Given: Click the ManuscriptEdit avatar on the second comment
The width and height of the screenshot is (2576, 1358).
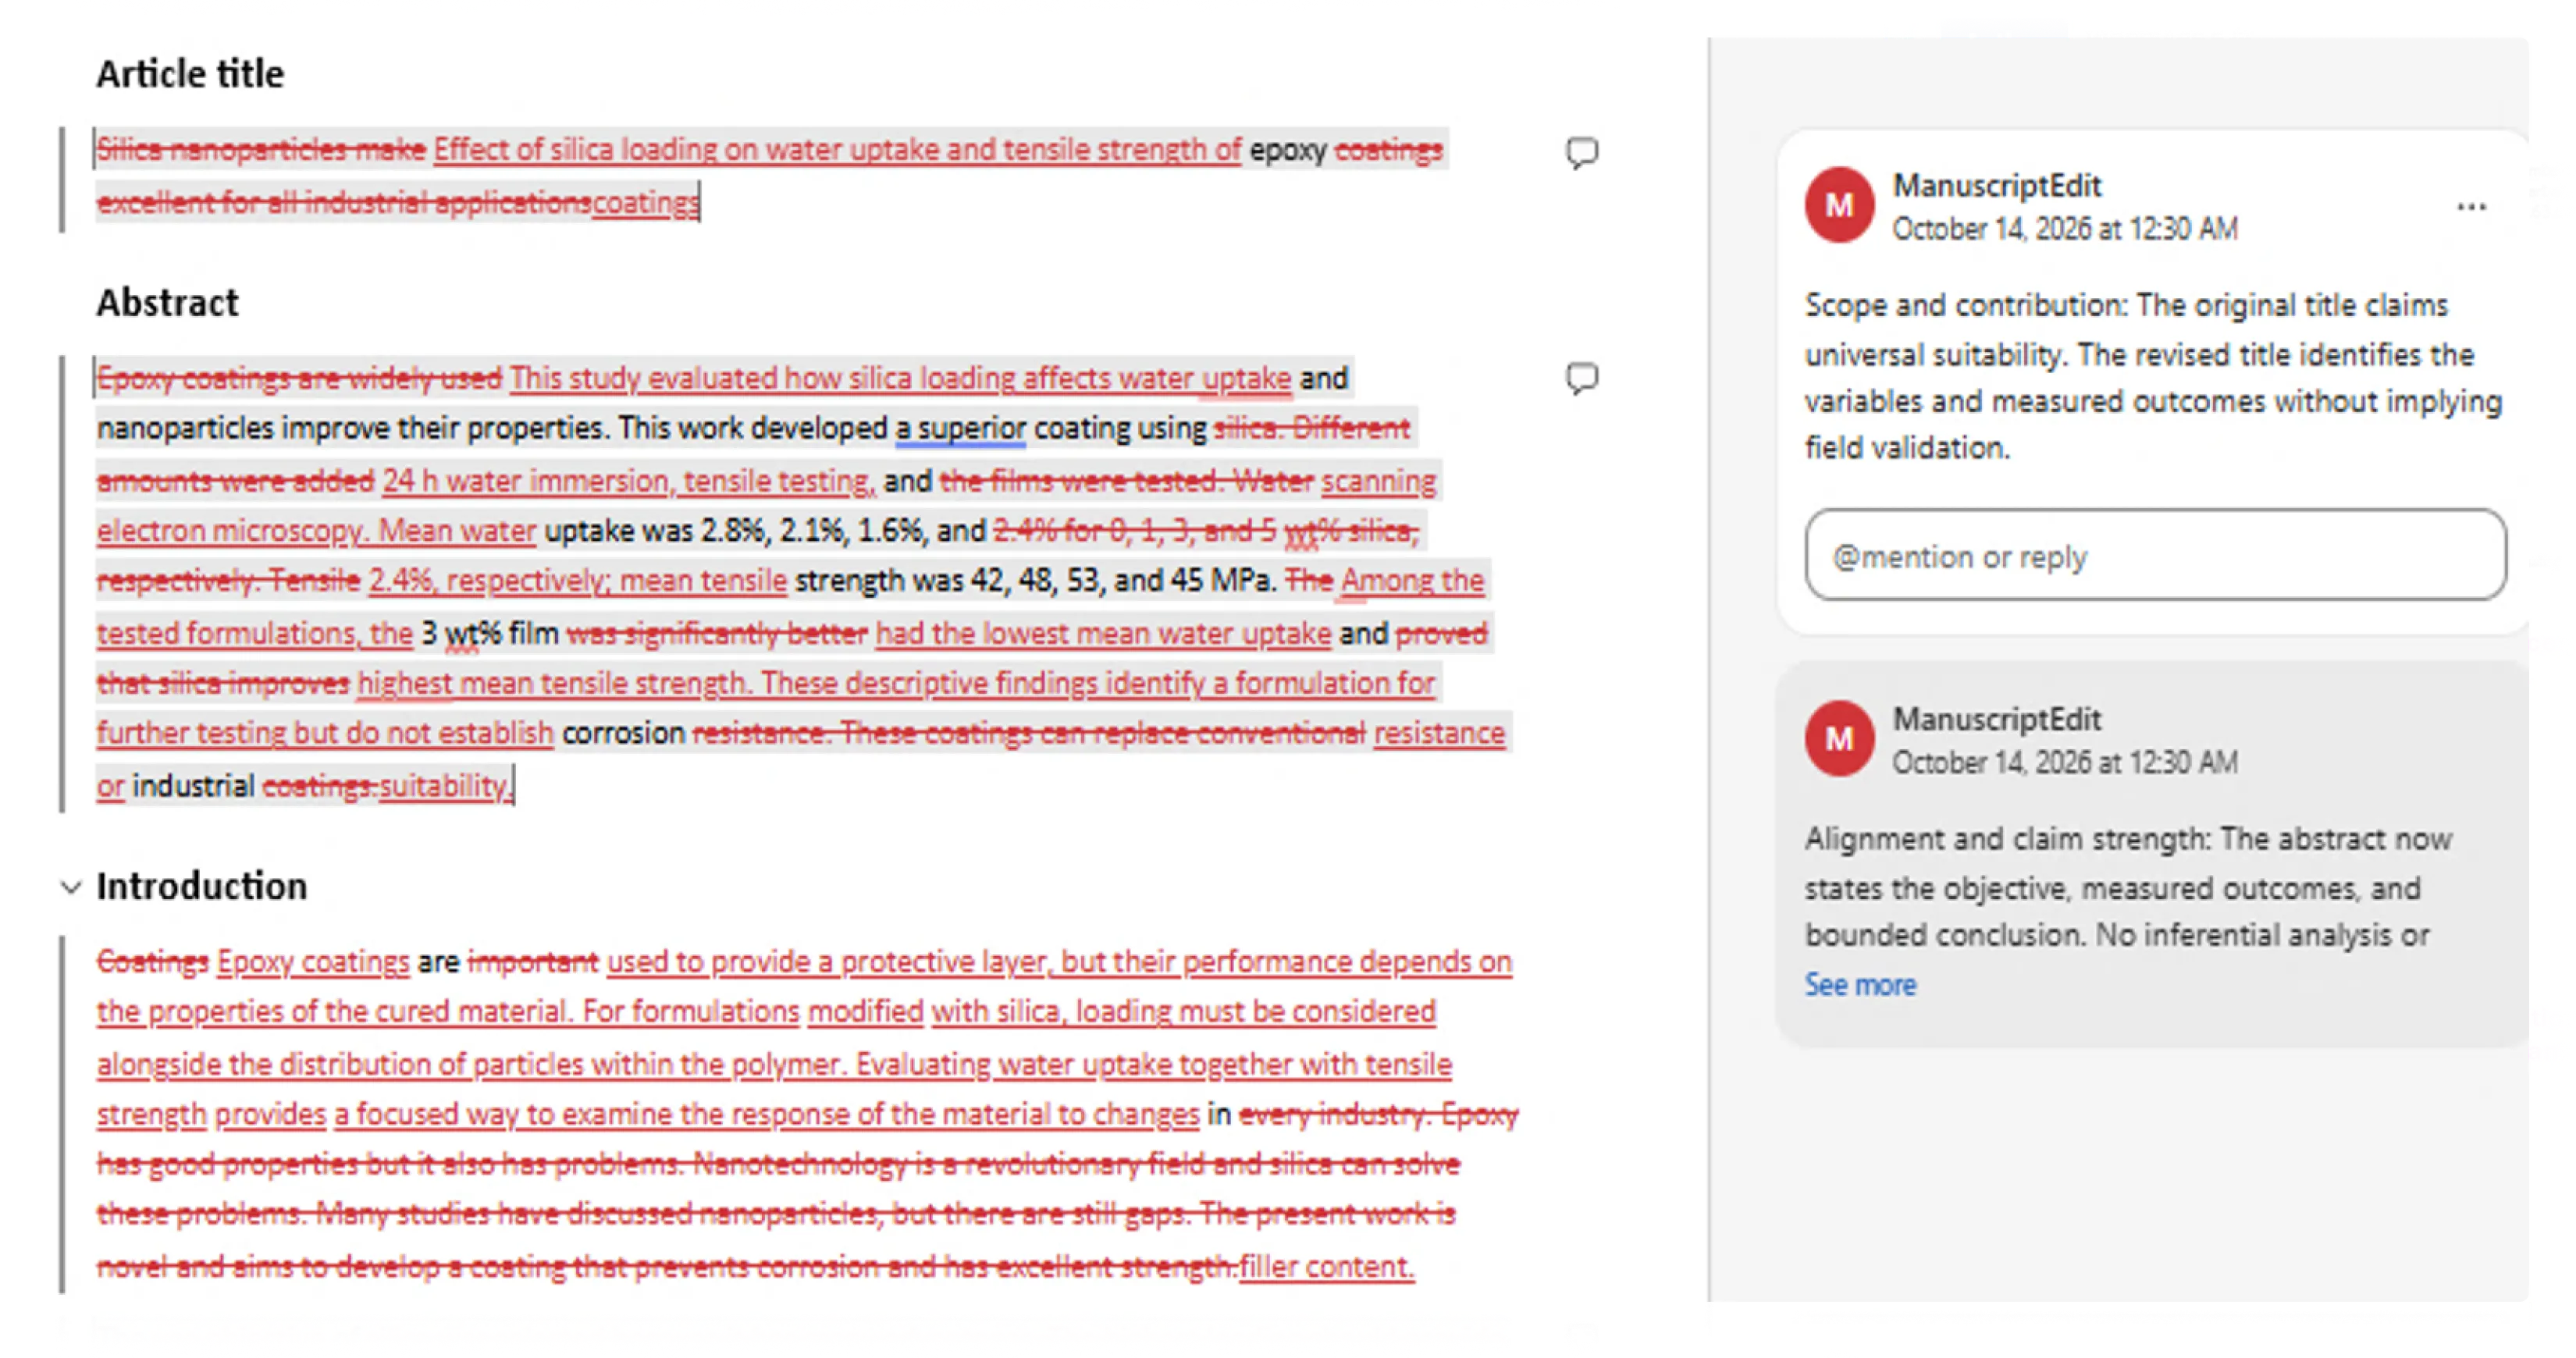Looking at the screenshot, I should [x=1838, y=739].
